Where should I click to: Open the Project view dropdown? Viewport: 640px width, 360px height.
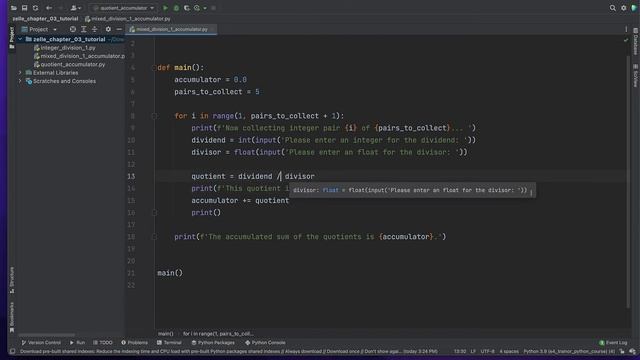[39, 29]
